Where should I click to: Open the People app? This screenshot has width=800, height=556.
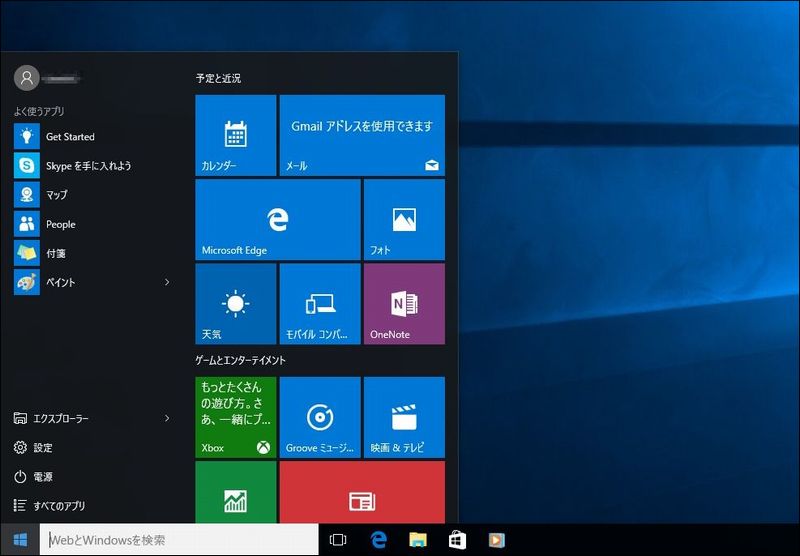(x=92, y=224)
